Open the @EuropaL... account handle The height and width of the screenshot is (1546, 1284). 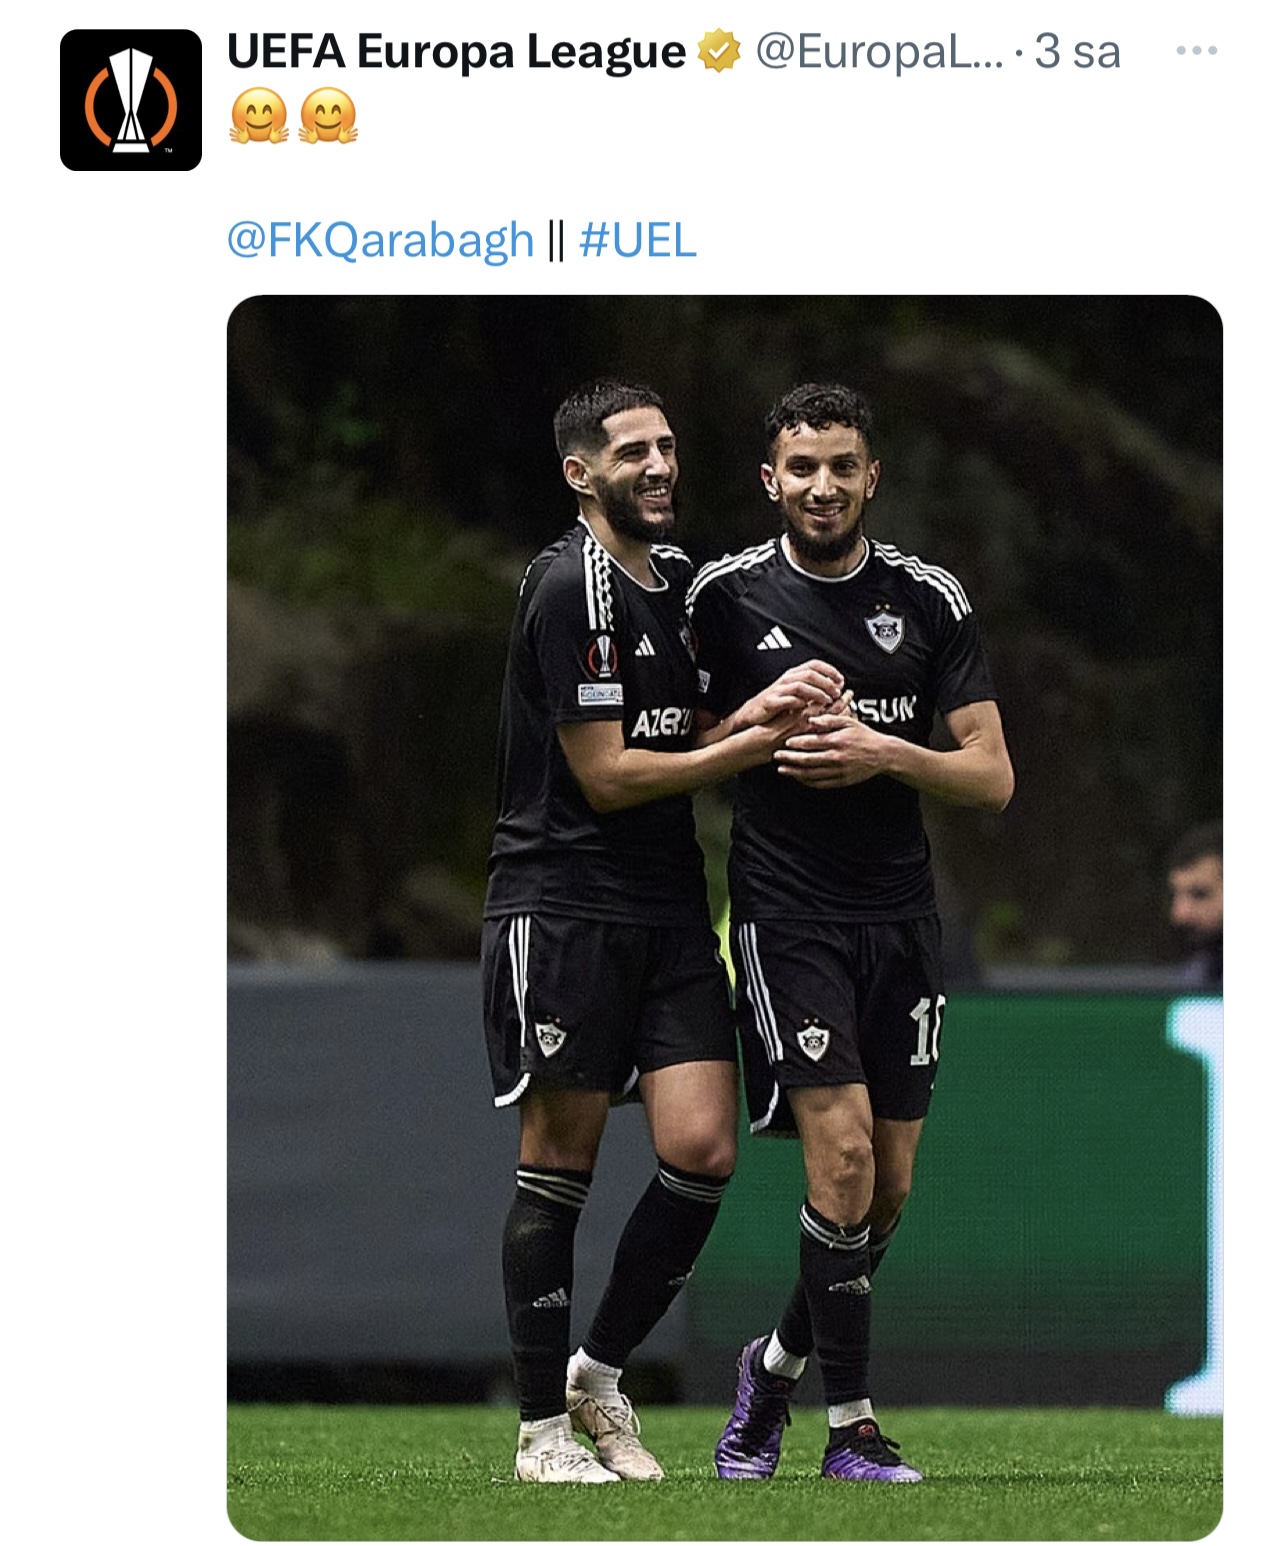(879, 51)
